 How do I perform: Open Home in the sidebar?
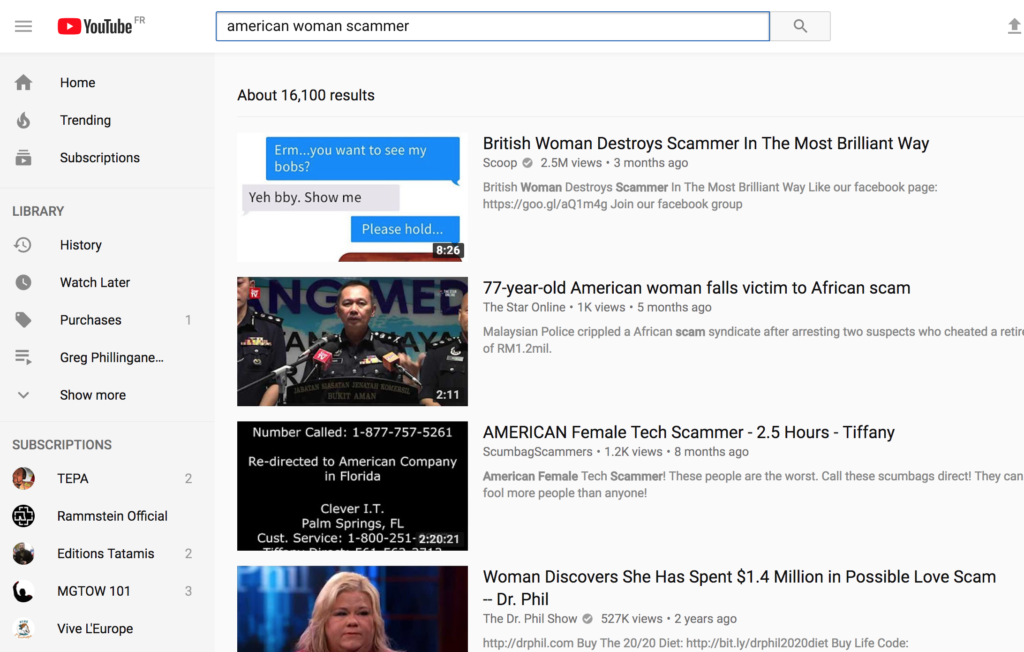(x=78, y=82)
